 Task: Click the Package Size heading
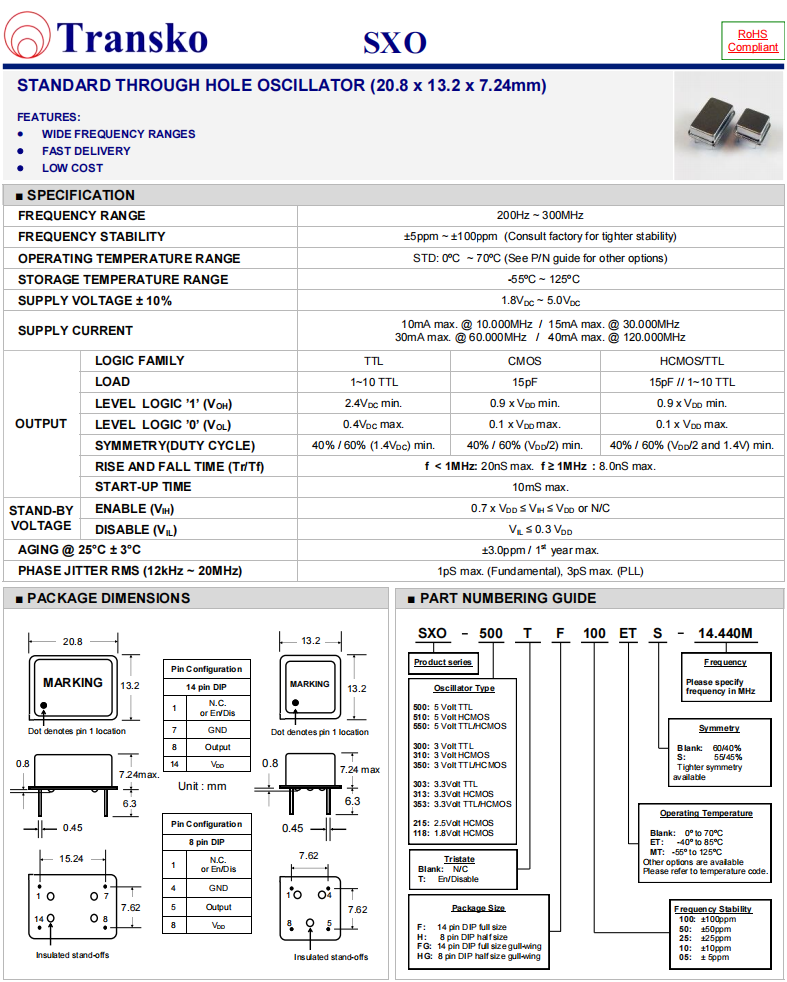pos(478,908)
